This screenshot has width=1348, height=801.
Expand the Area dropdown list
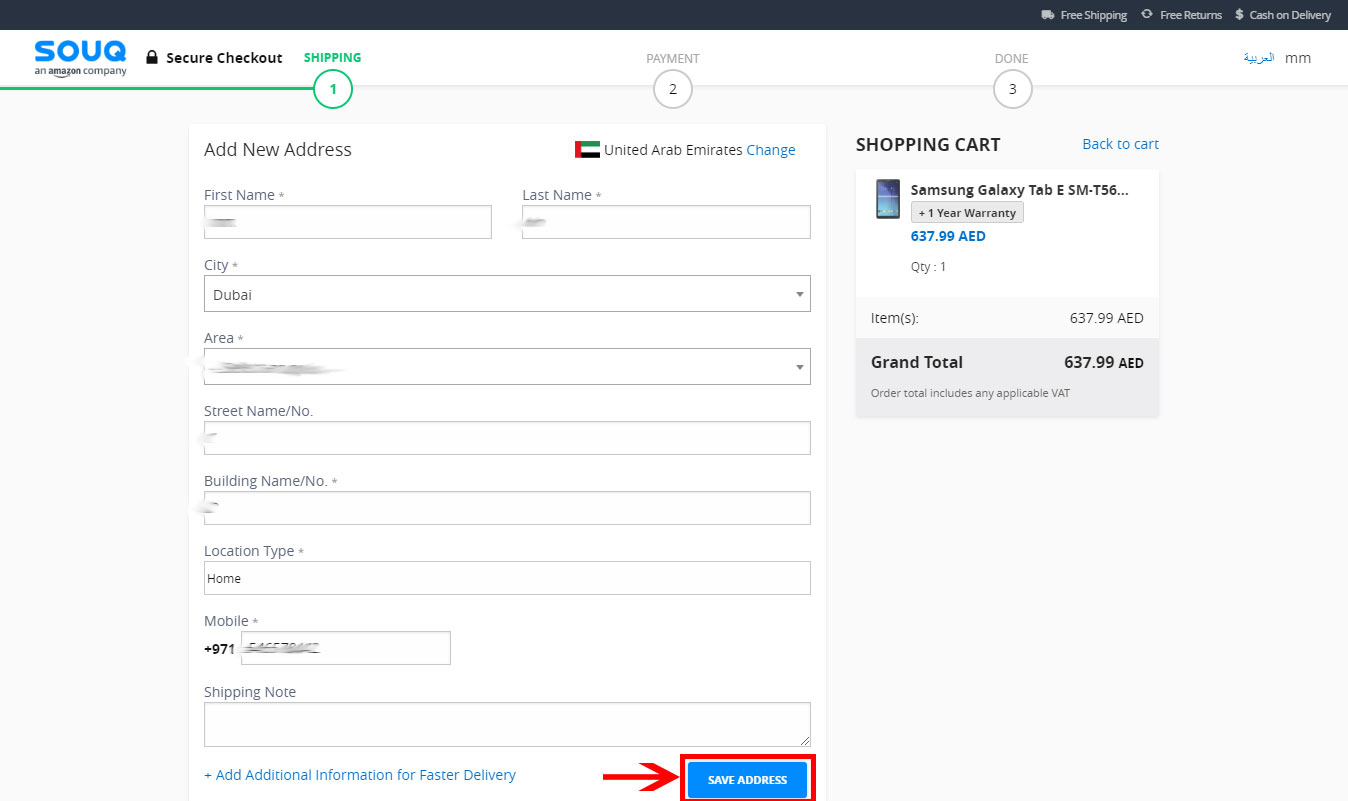point(507,367)
